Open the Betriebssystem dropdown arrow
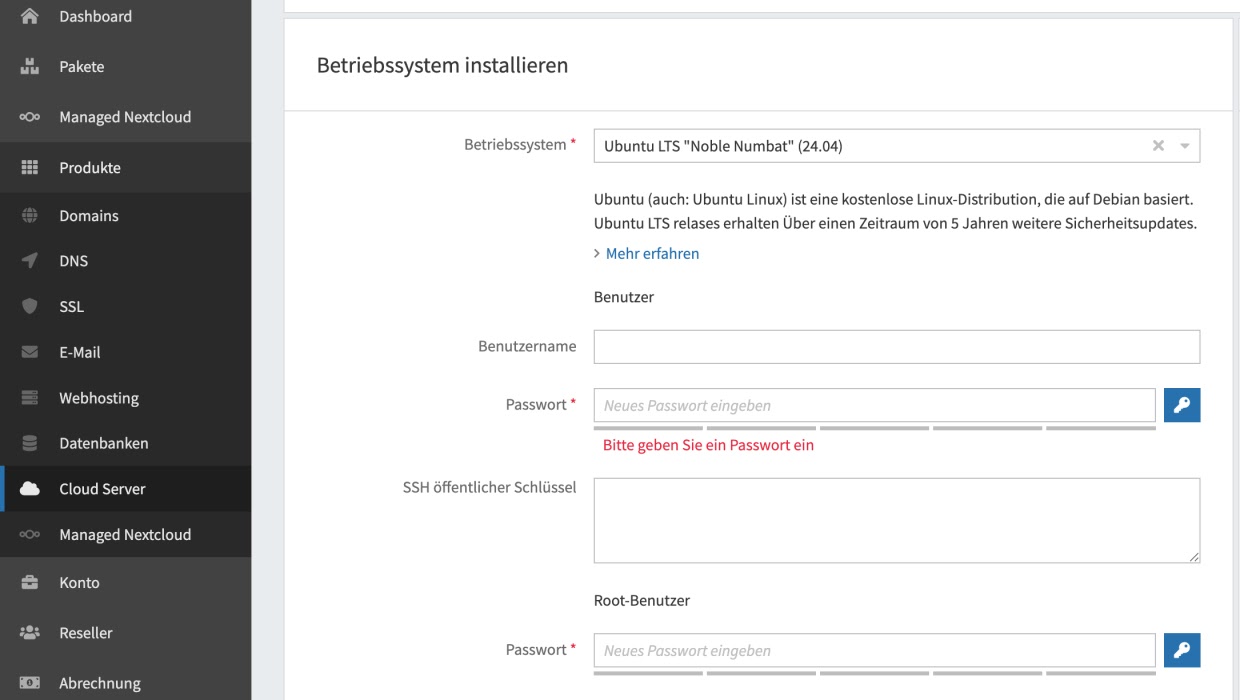Image resolution: width=1240 pixels, height=700 pixels. (x=1185, y=146)
